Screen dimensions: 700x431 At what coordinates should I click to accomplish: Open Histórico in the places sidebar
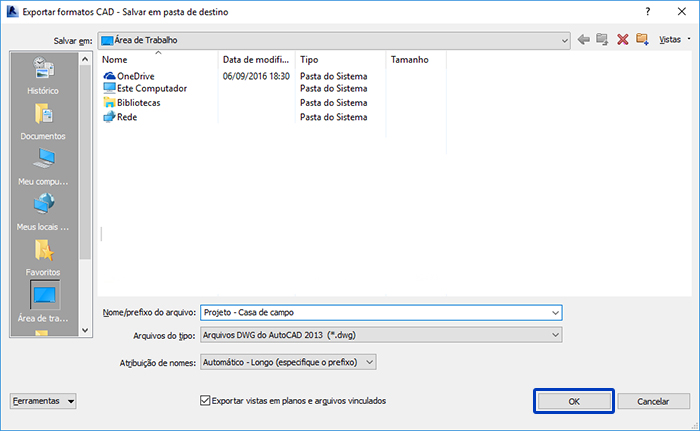click(x=43, y=75)
